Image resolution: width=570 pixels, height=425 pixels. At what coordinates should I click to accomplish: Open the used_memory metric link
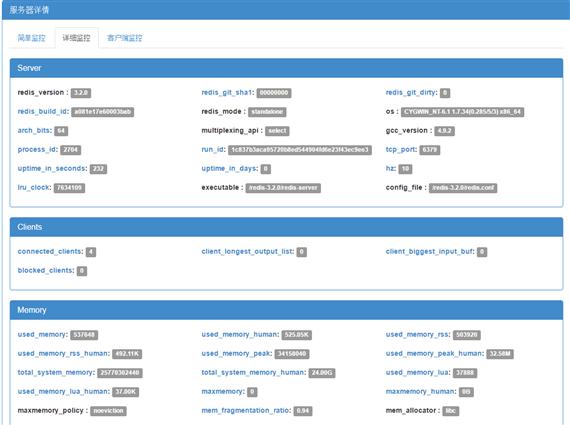43,334
